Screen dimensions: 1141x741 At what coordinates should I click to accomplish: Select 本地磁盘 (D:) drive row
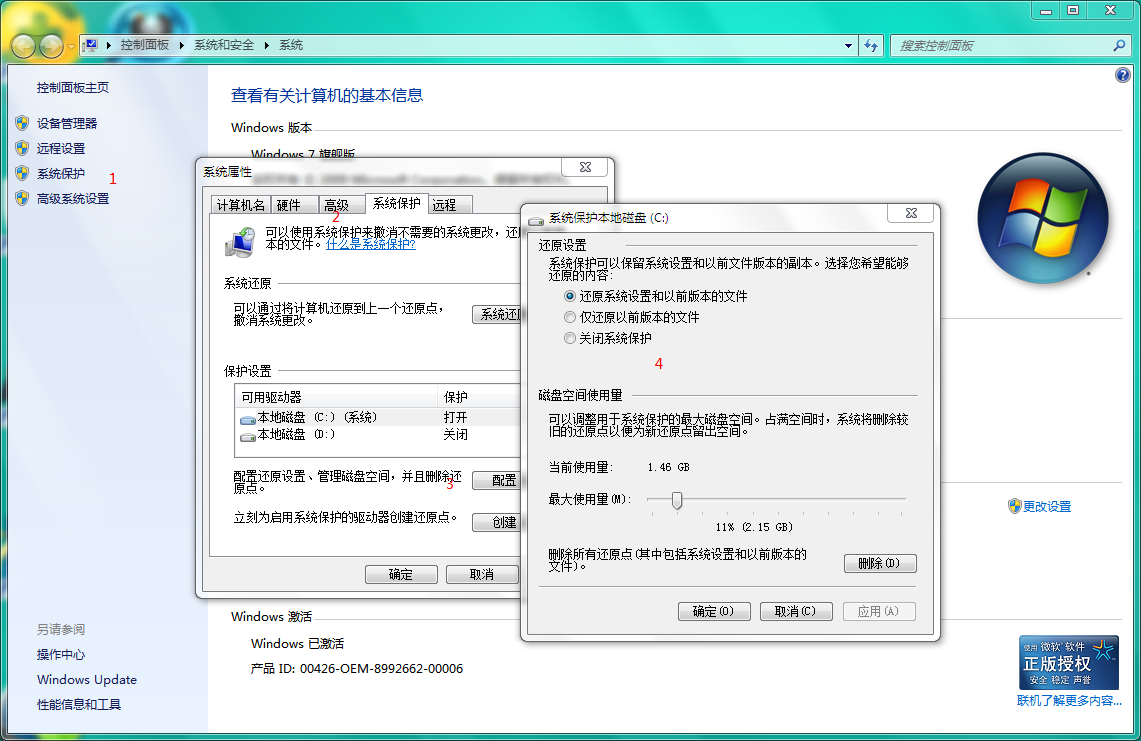coord(378,435)
